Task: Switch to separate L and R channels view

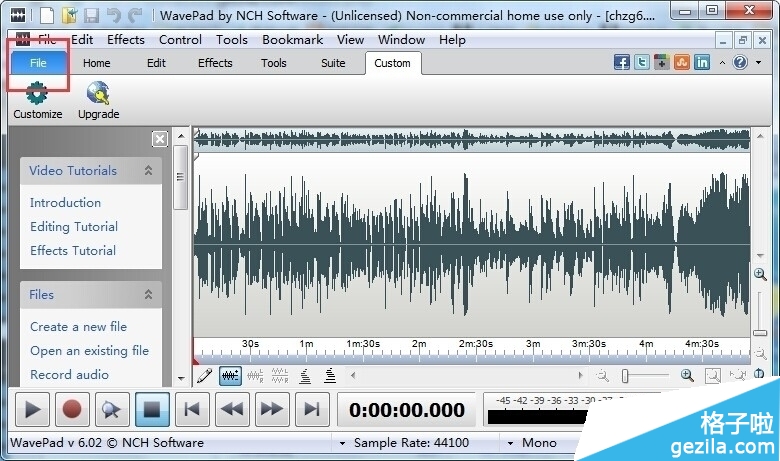Action: pos(280,375)
